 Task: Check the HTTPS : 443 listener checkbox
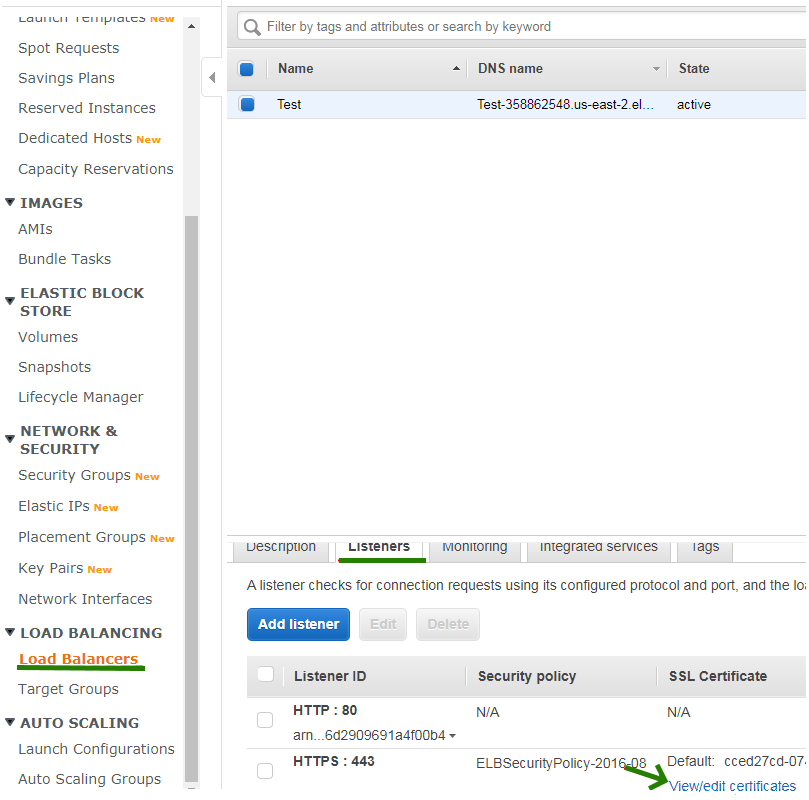[265, 771]
